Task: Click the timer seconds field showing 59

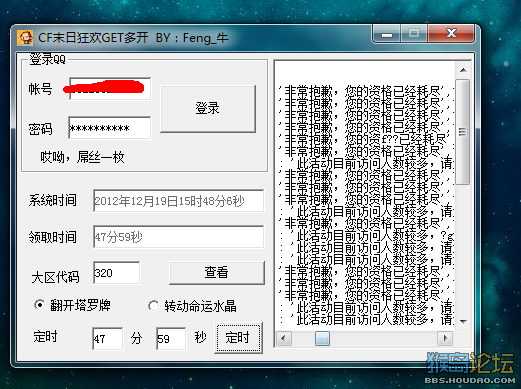Action: pyautogui.click(x=171, y=338)
